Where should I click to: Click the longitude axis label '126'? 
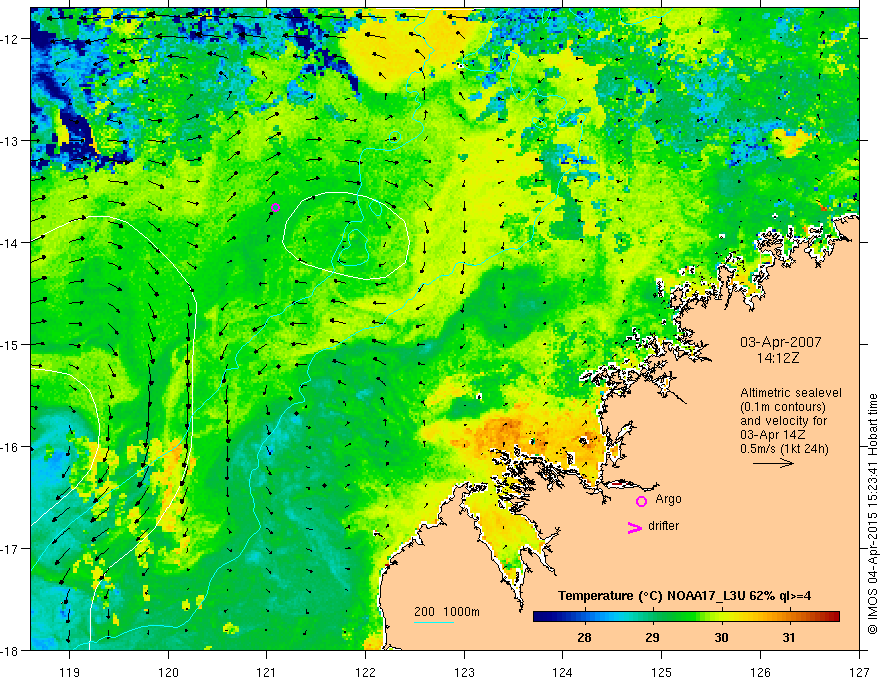click(760, 672)
